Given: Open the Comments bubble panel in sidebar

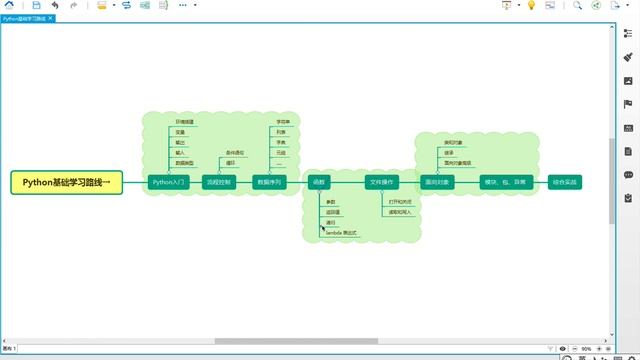Looking at the screenshot, I should (628, 175).
